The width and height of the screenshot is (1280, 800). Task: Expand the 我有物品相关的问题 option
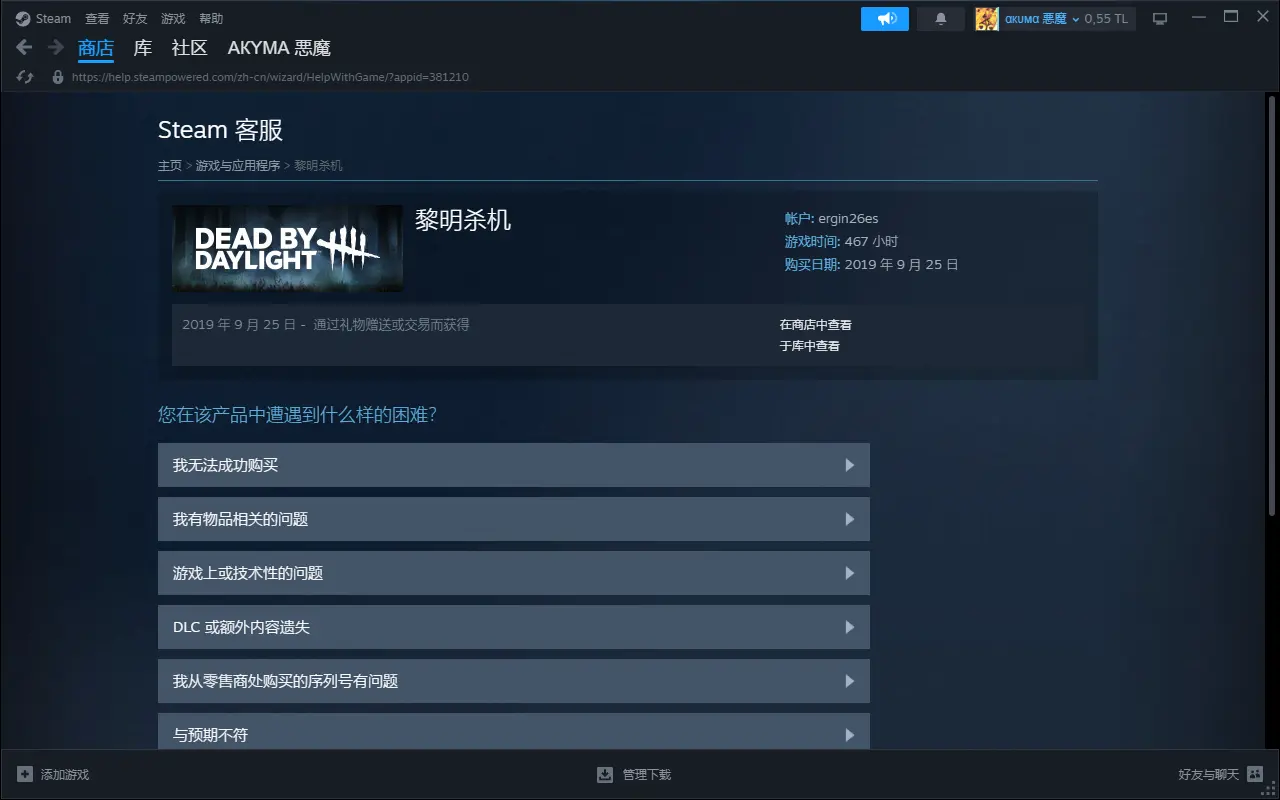coord(514,519)
